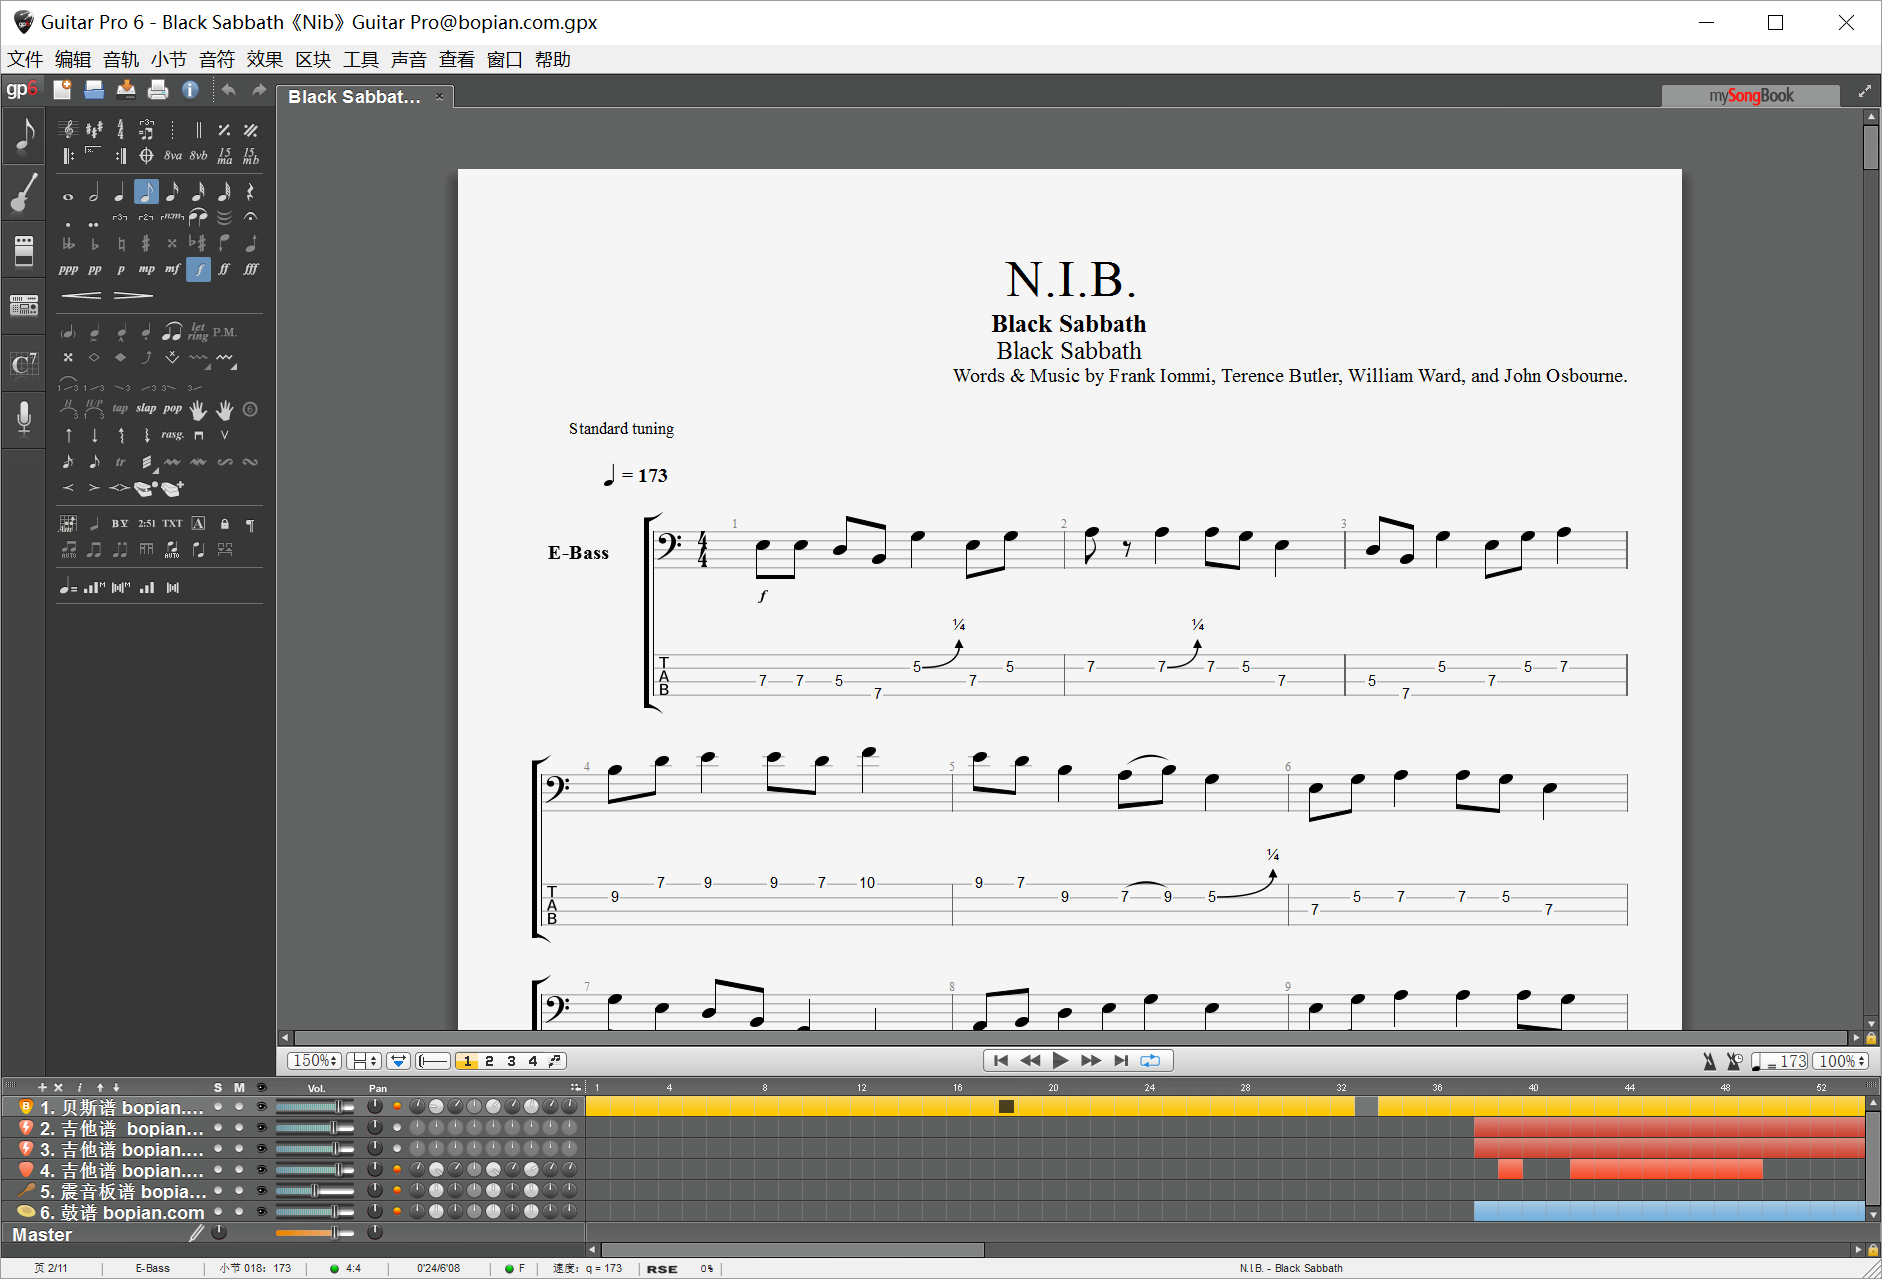Open the tempo 173 dropdown

pyautogui.click(x=1780, y=1061)
